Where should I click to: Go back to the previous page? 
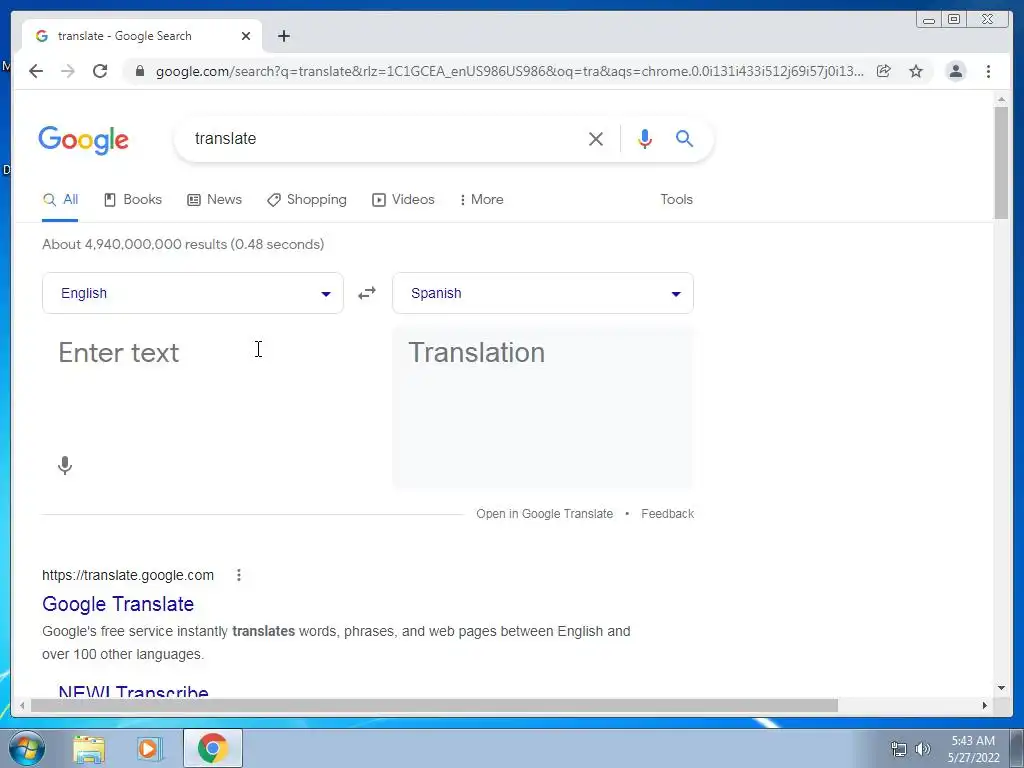[36, 71]
